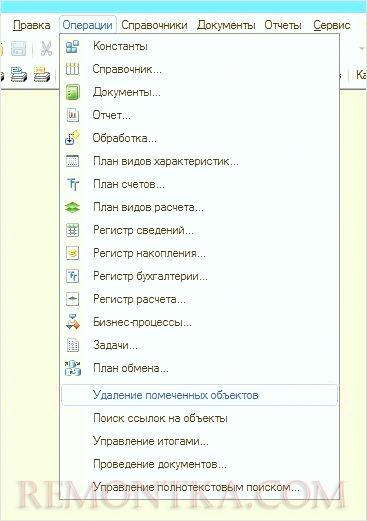367x521 pixels.
Task: Open the Отчеты menu
Action: (x=283, y=25)
